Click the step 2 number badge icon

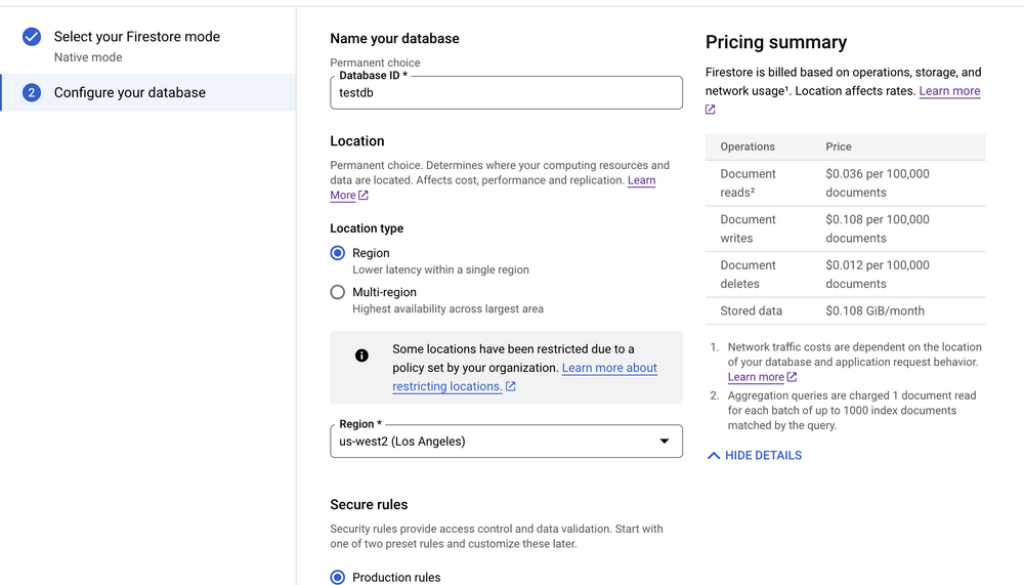pyautogui.click(x=31, y=93)
